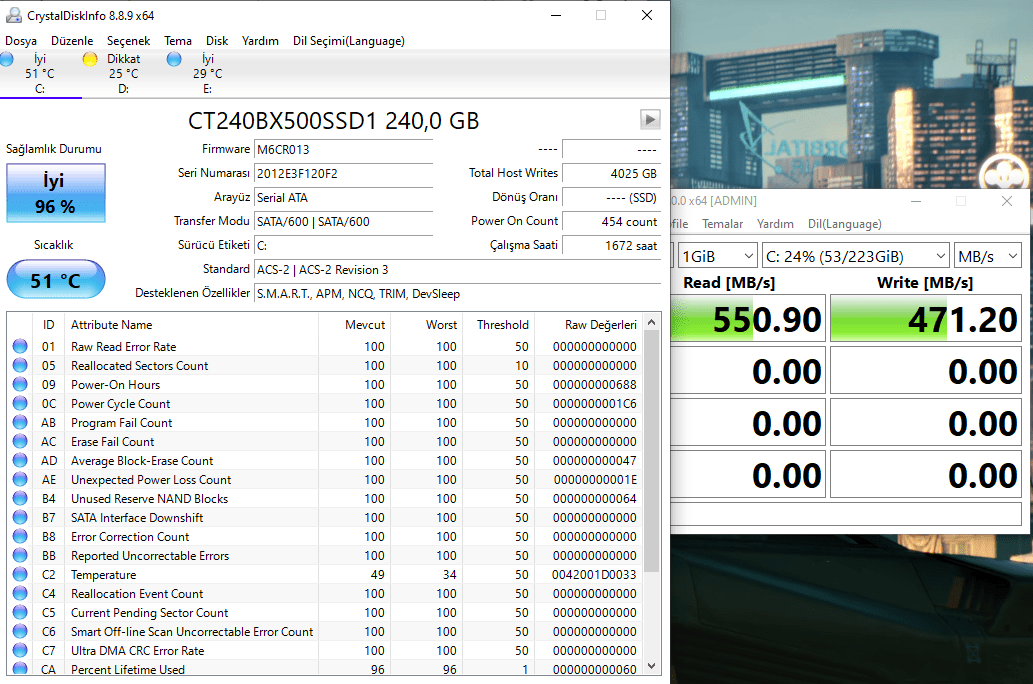Click the serial number field 2012E3F120F2
This screenshot has height=684, width=1033.
pos(343,173)
